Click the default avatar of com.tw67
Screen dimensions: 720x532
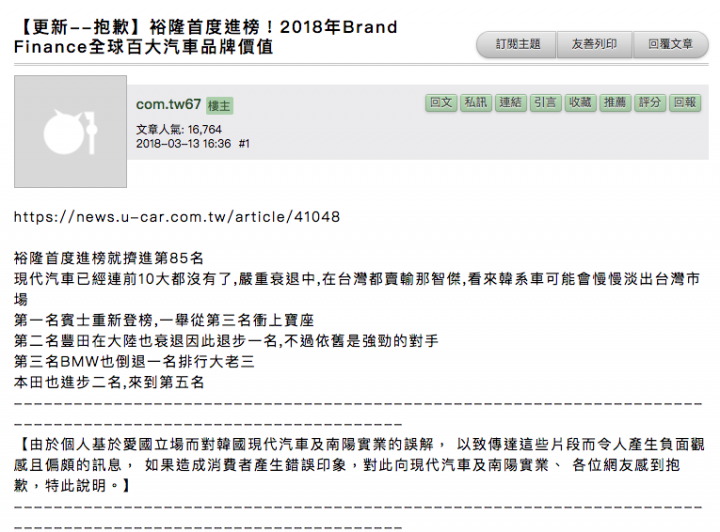click(70, 131)
